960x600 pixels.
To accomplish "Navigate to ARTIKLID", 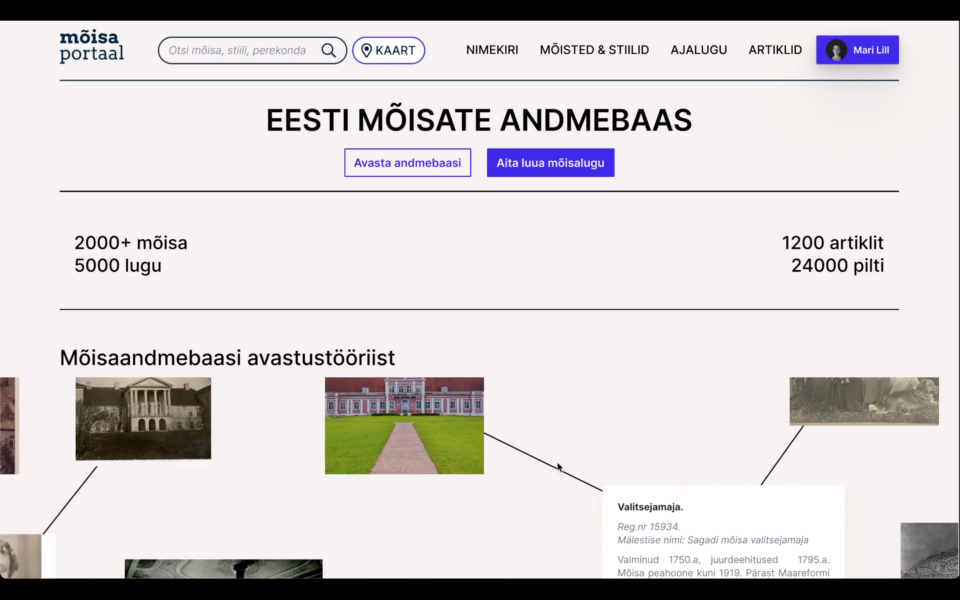I will tap(775, 50).
